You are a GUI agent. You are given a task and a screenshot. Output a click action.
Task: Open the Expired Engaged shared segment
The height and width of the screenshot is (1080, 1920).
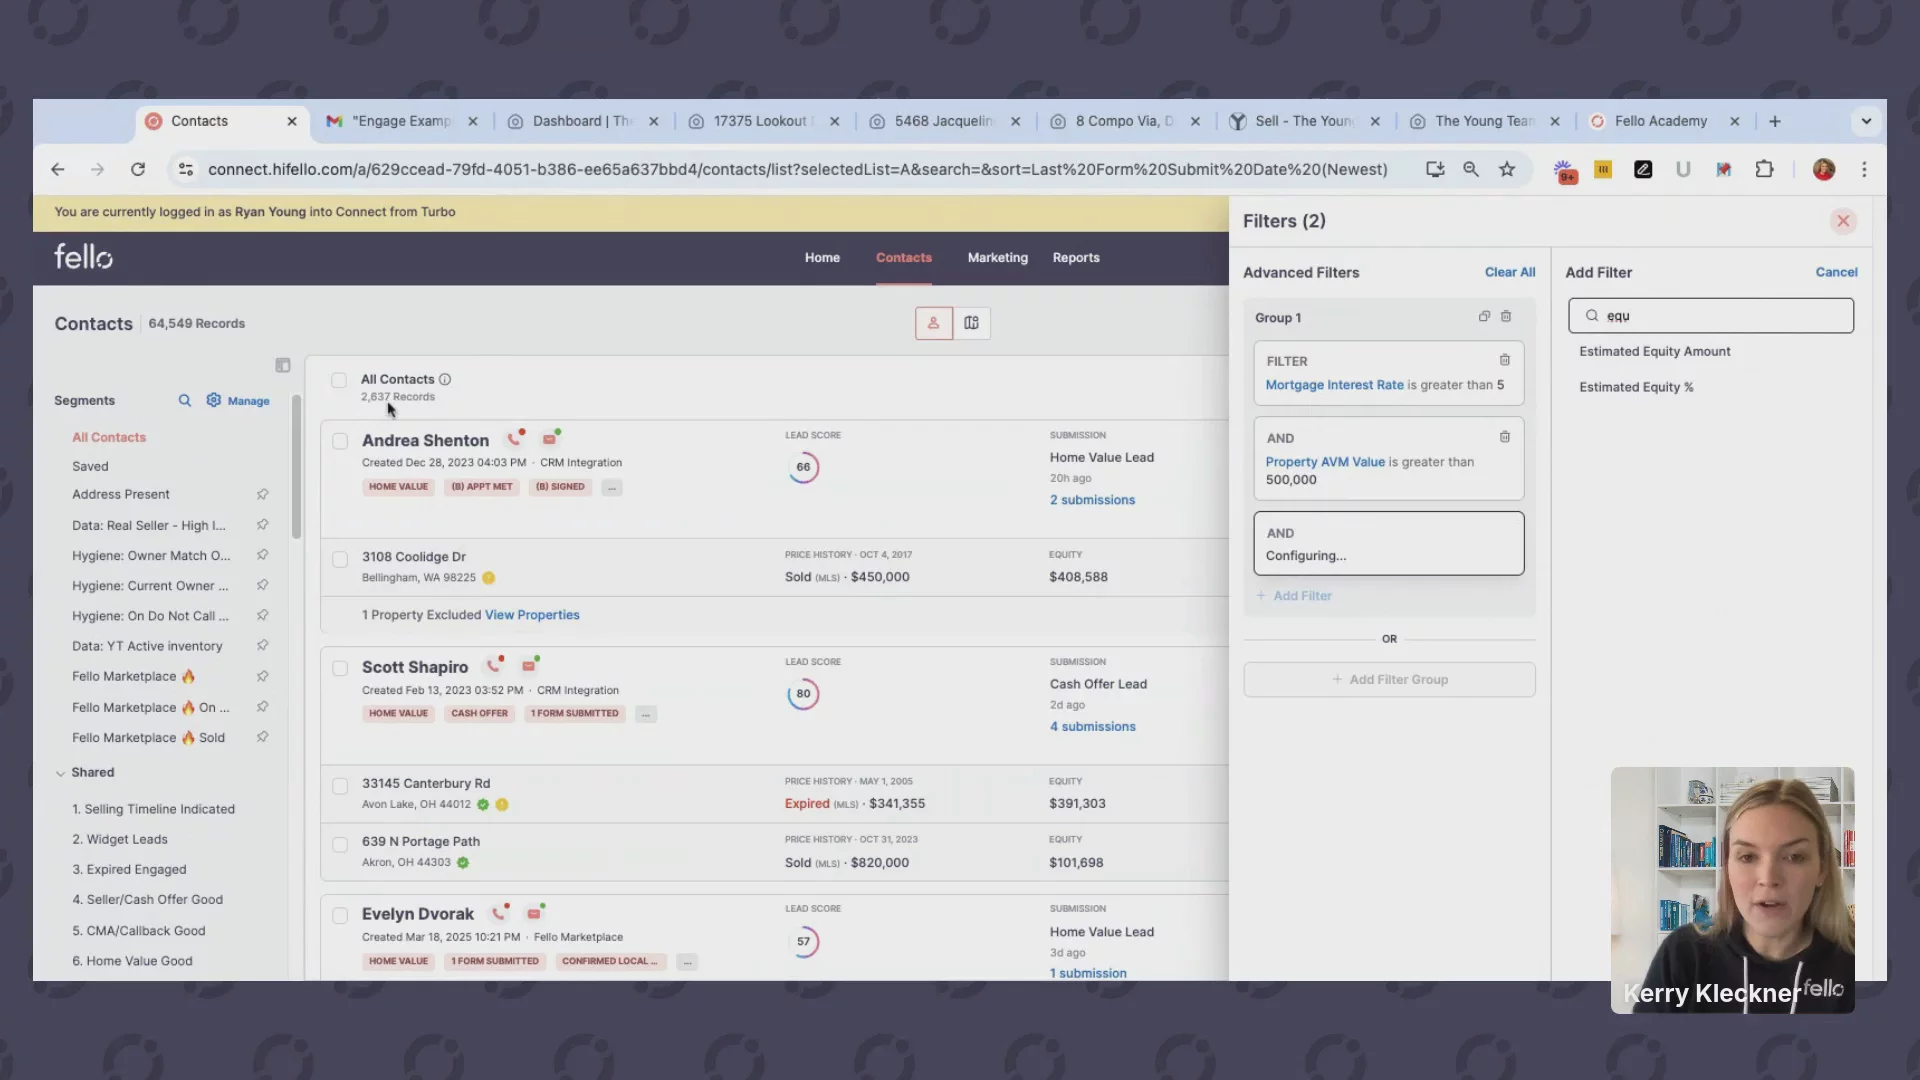click(129, 869)
